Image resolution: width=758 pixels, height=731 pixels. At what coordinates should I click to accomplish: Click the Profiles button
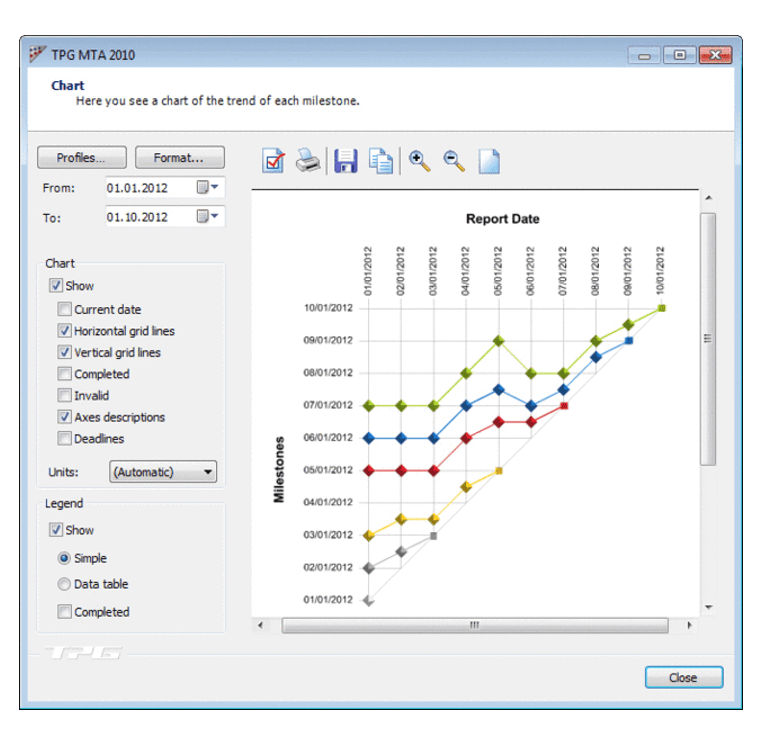click(83, 158)
